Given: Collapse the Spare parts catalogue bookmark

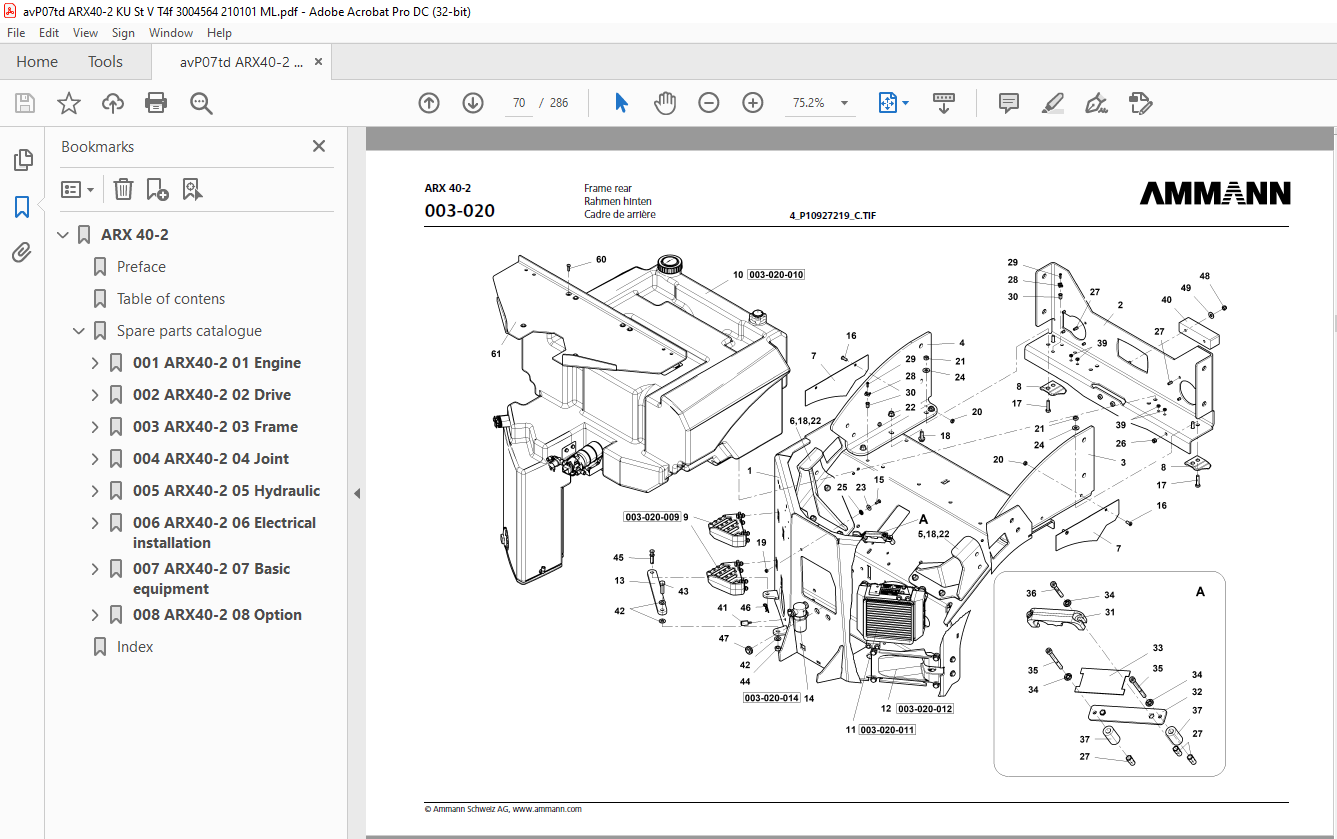Looking at the screenshot, I should point(79,331).
